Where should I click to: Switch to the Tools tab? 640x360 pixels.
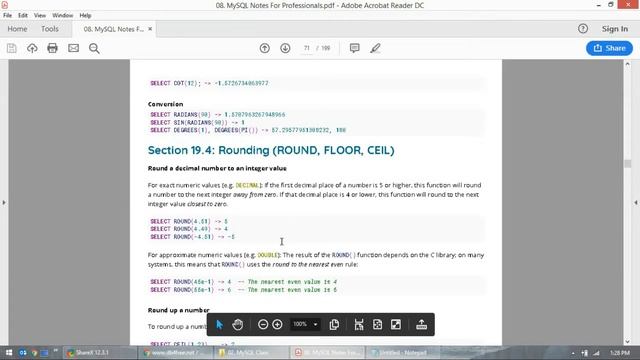pos(50,29)
